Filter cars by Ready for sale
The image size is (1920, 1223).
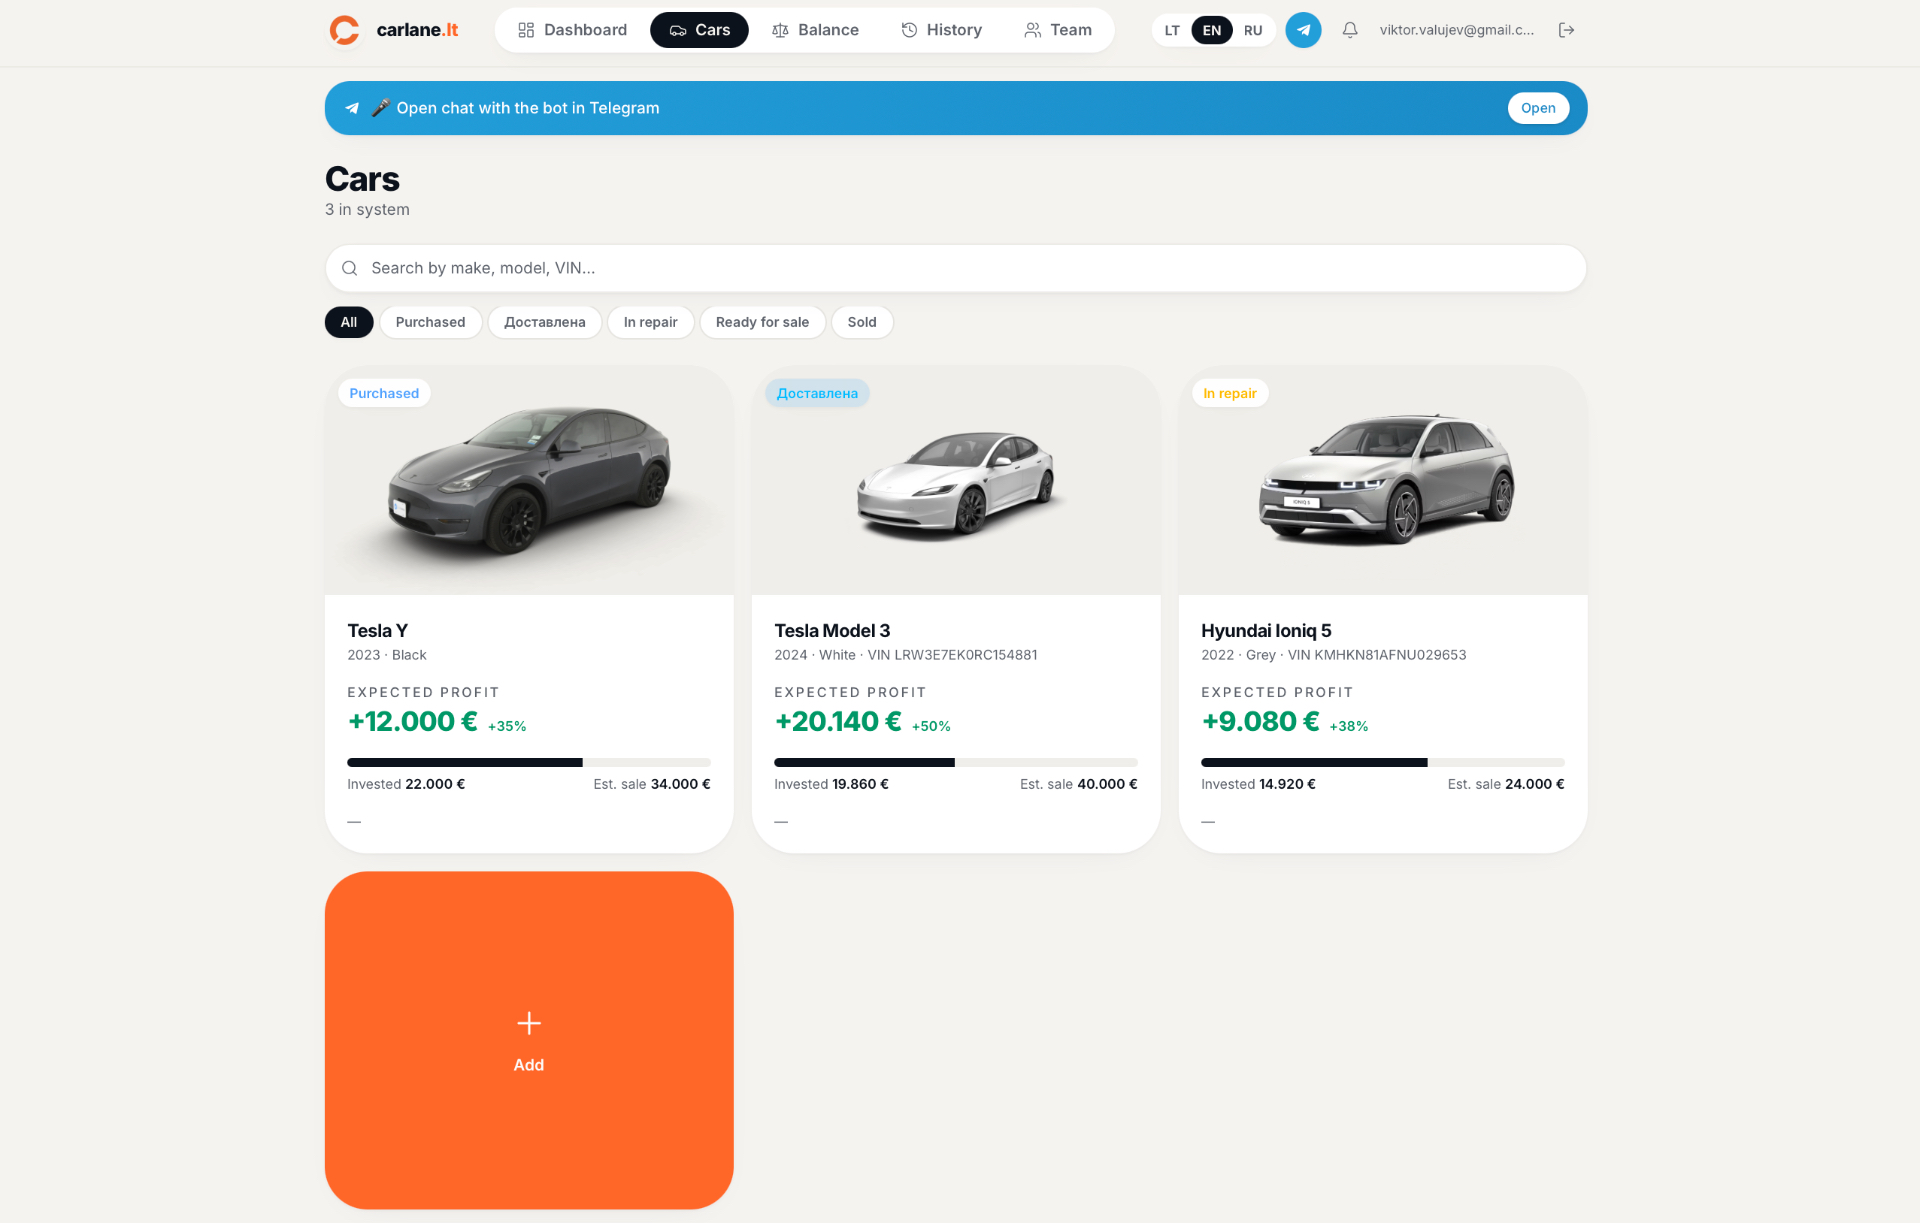coord(763,322)
